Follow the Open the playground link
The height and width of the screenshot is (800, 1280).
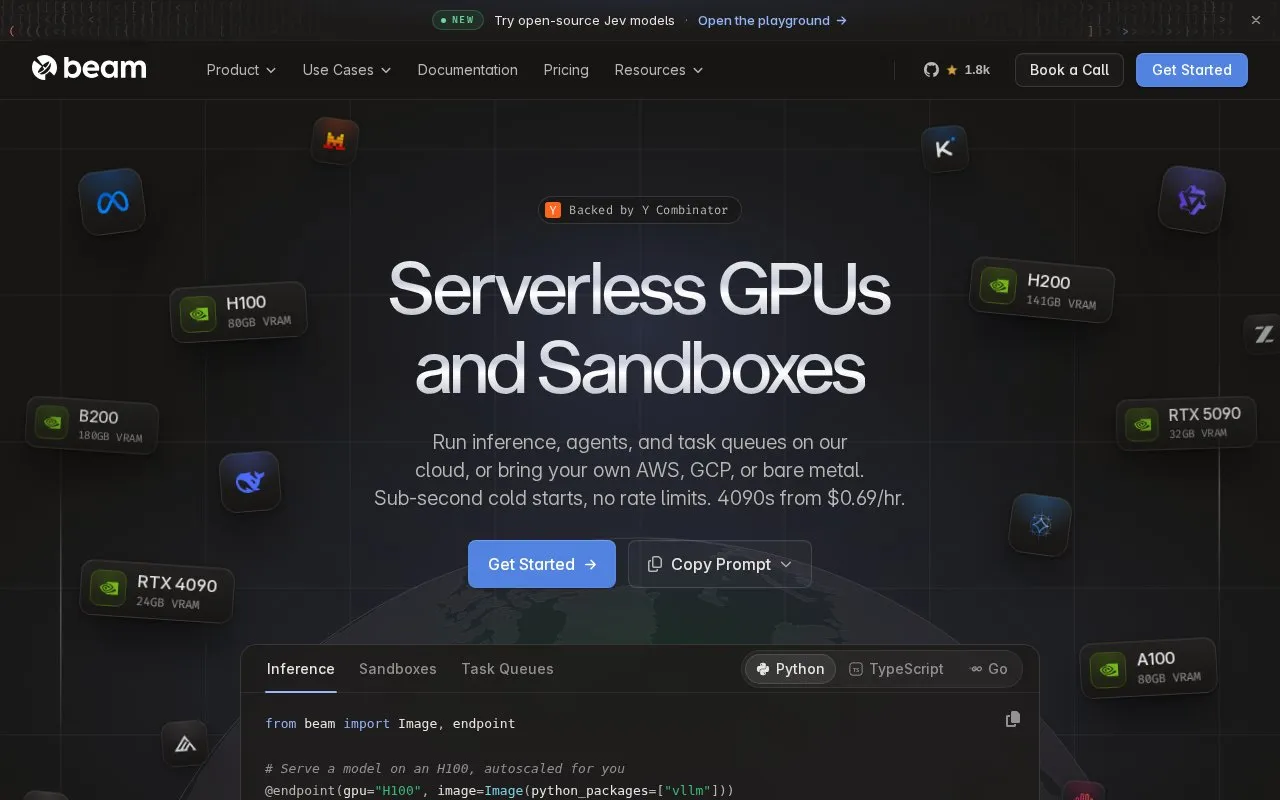click(772, 20)
